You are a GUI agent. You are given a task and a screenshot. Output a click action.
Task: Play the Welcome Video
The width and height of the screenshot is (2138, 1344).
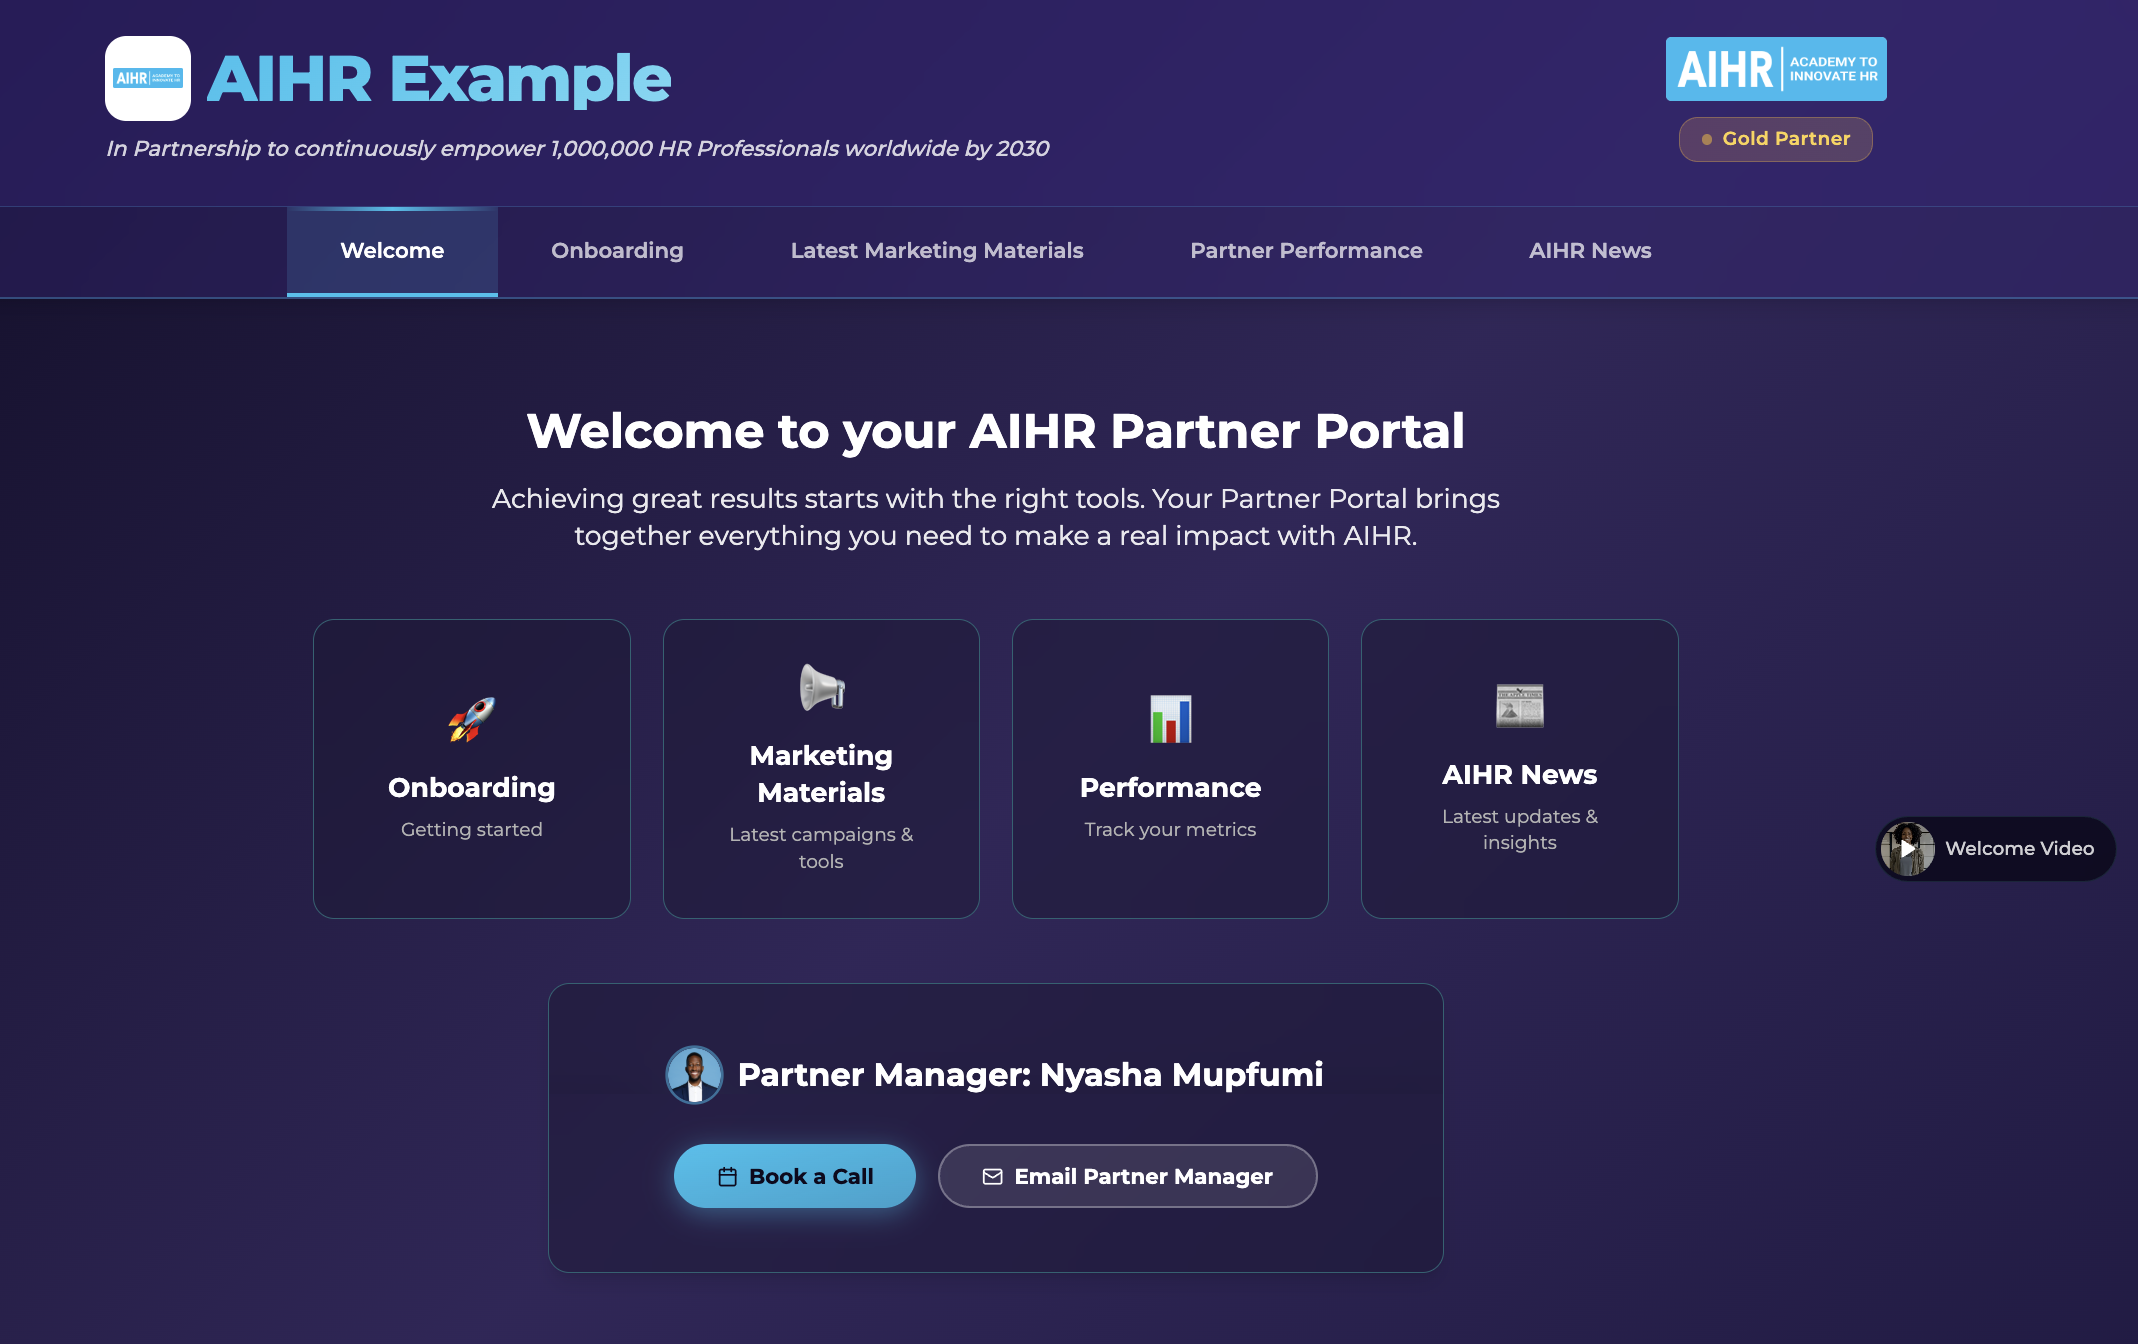[x=1908, y=849]
